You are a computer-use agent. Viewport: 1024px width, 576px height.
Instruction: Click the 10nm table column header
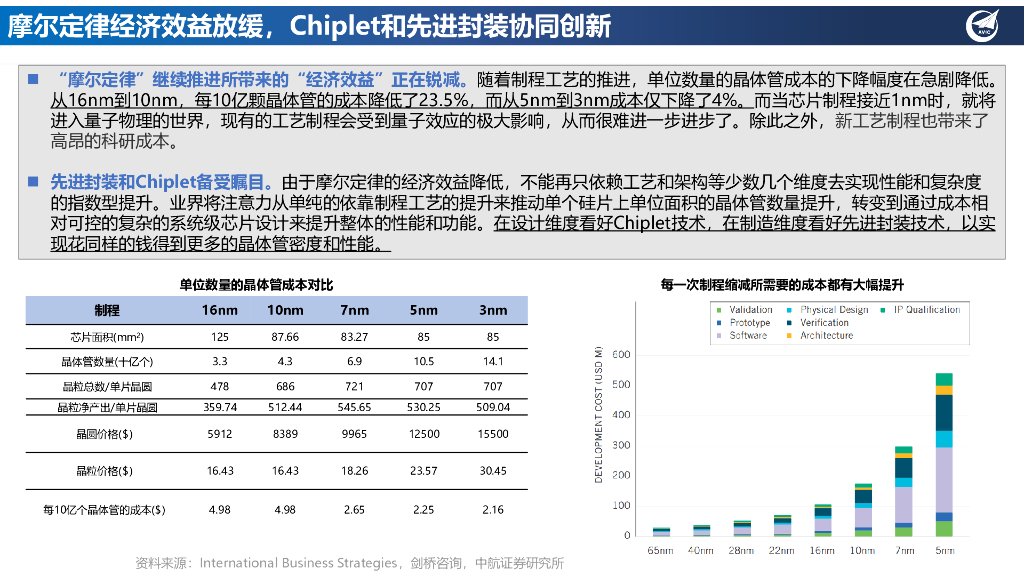(285, 310)
